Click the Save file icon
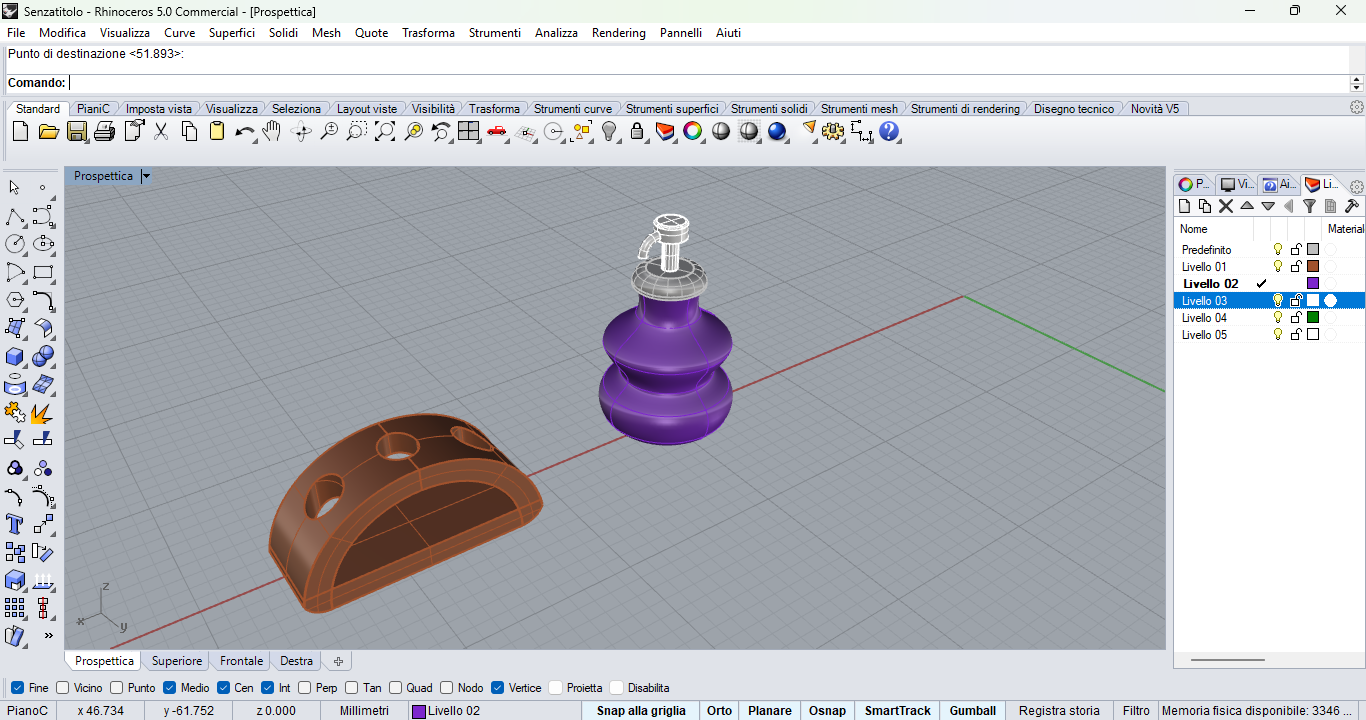 point(77,131)
